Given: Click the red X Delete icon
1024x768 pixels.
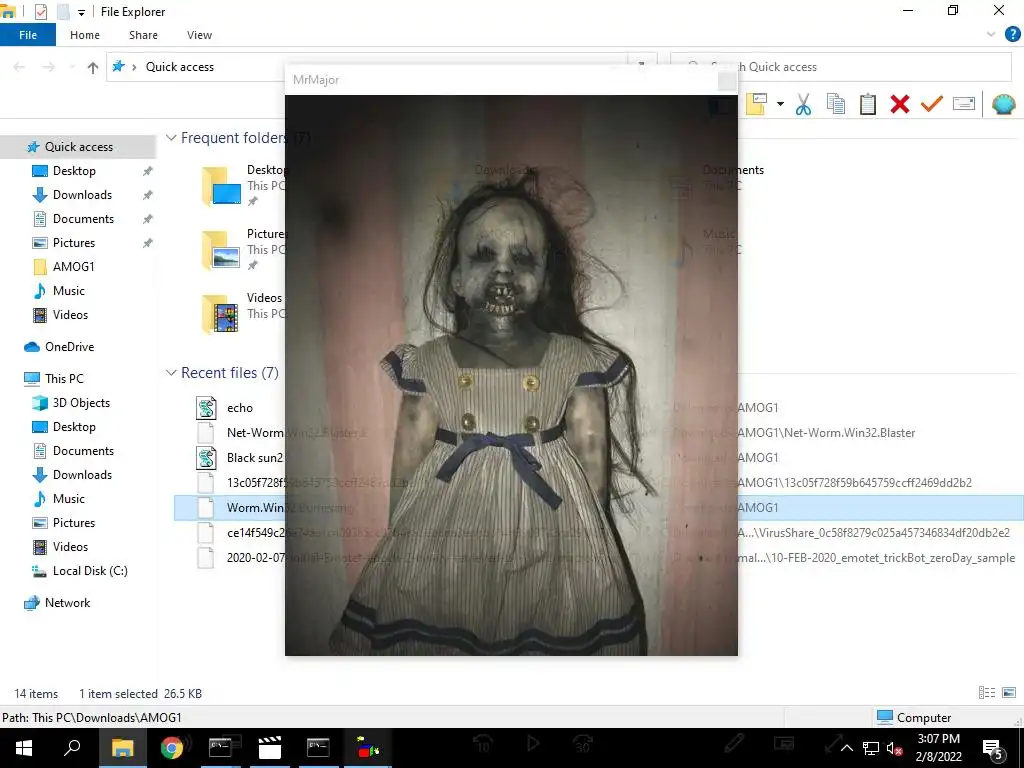Looking at the screenshot, I should coord(899,104).
